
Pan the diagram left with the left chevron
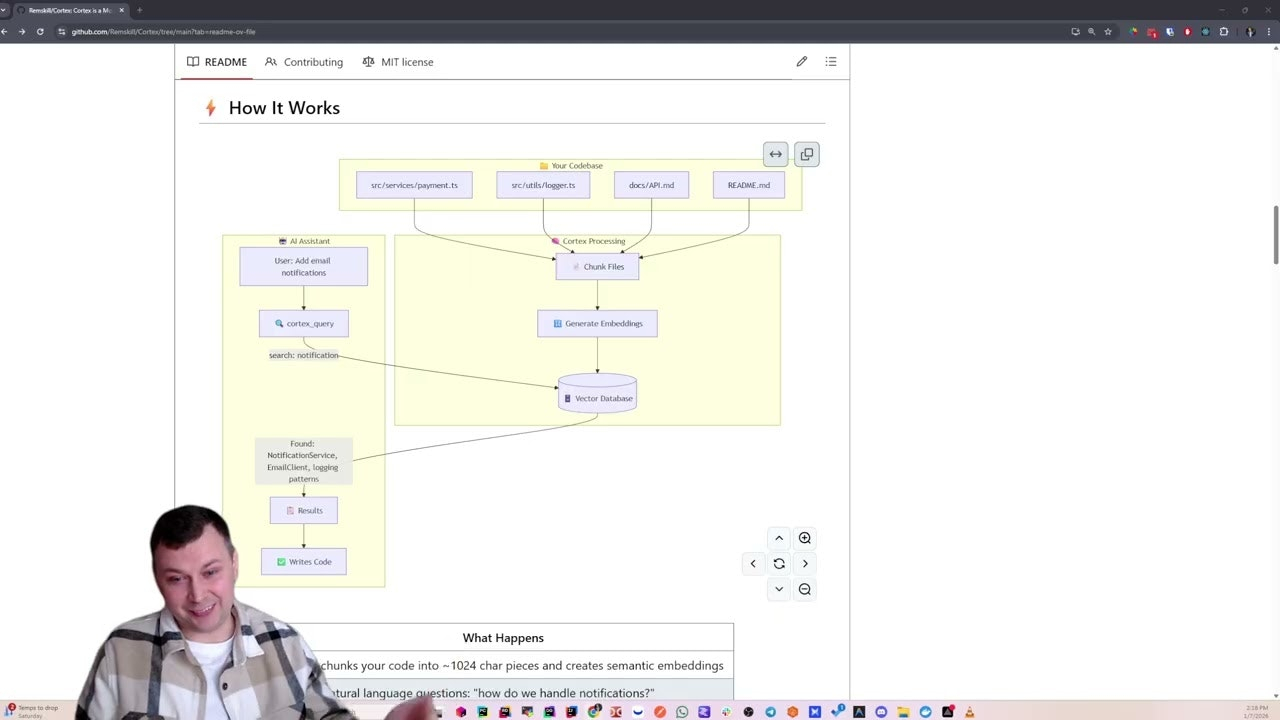click(753, 563)
